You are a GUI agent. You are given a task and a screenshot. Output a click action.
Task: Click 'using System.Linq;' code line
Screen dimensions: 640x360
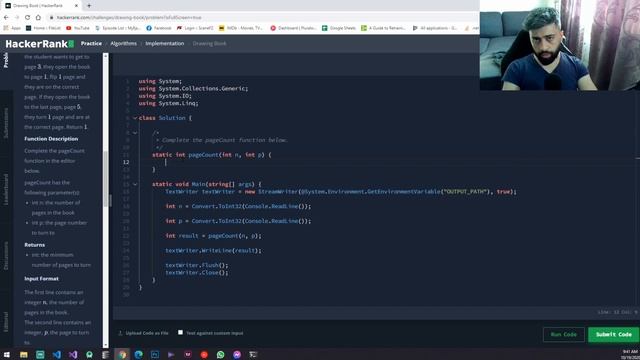tap(168, 103)
